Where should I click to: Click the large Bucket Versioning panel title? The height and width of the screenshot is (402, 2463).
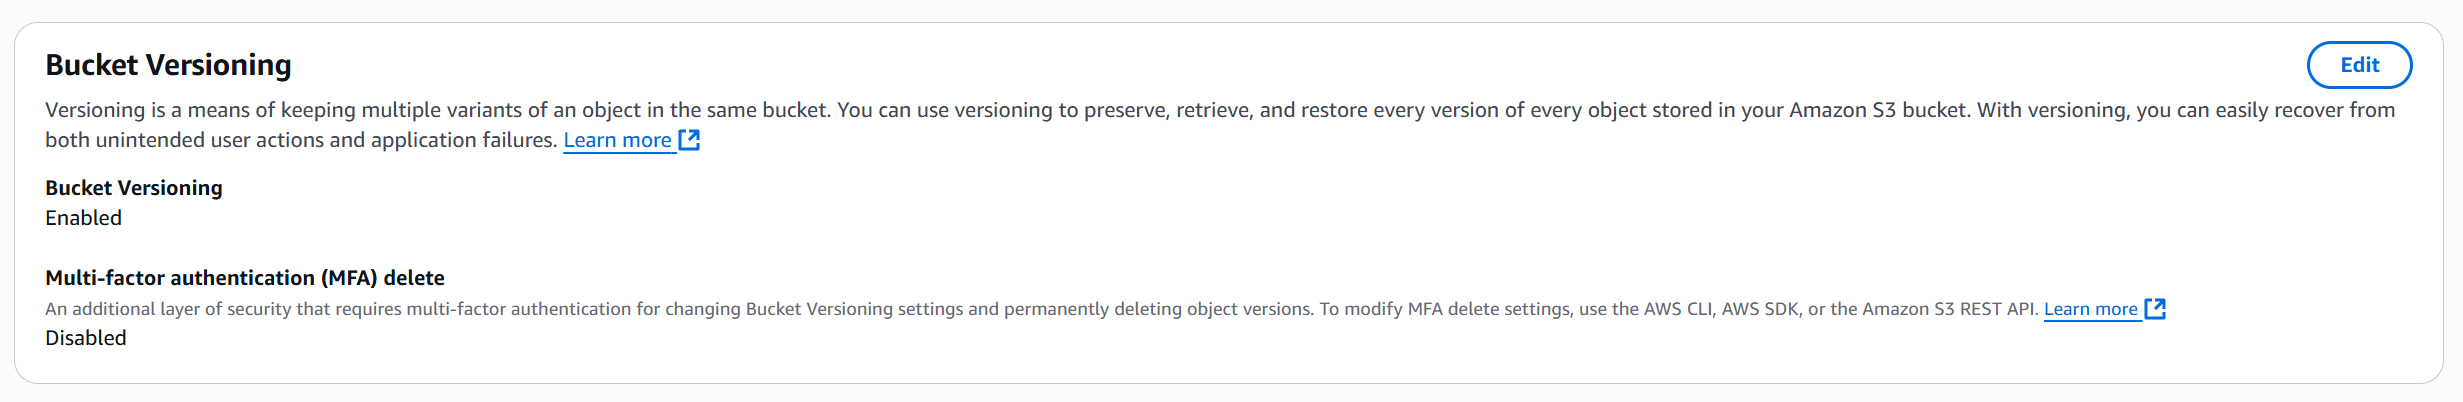pyautogui.click(x=168, y=65)
